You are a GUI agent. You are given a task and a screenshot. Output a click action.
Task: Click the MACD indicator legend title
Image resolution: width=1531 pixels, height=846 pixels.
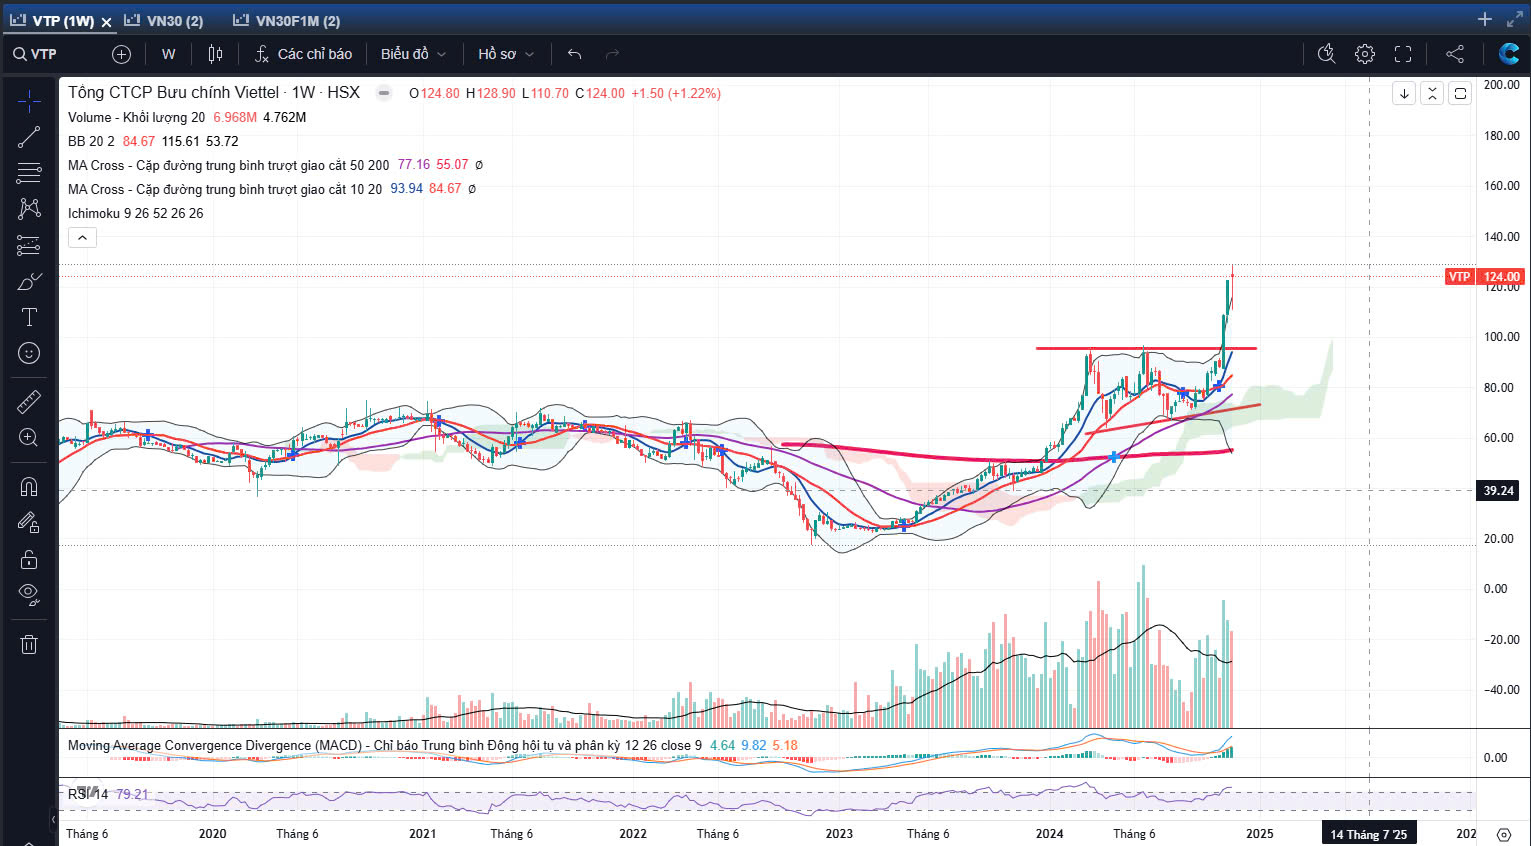coord(384,745)
